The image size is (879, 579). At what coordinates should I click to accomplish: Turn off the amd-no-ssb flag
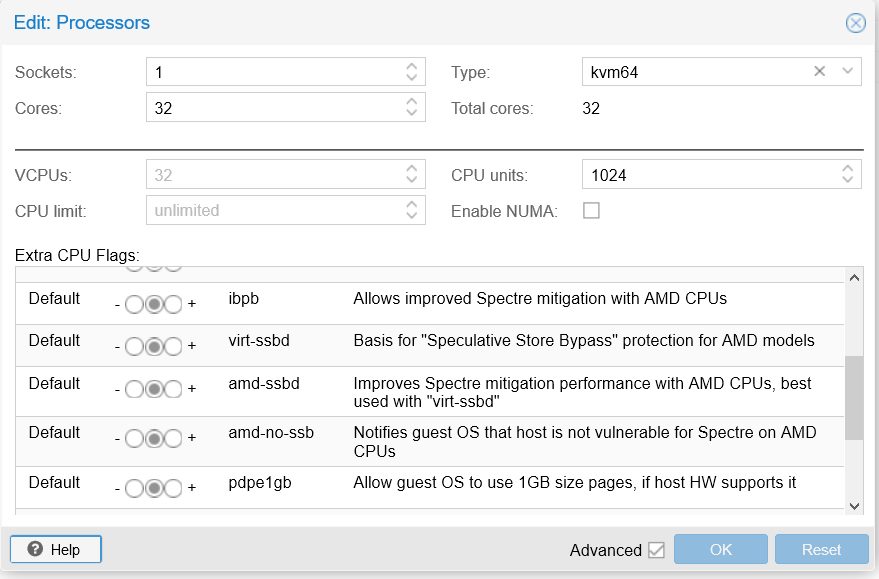click(x=135, y=438)
